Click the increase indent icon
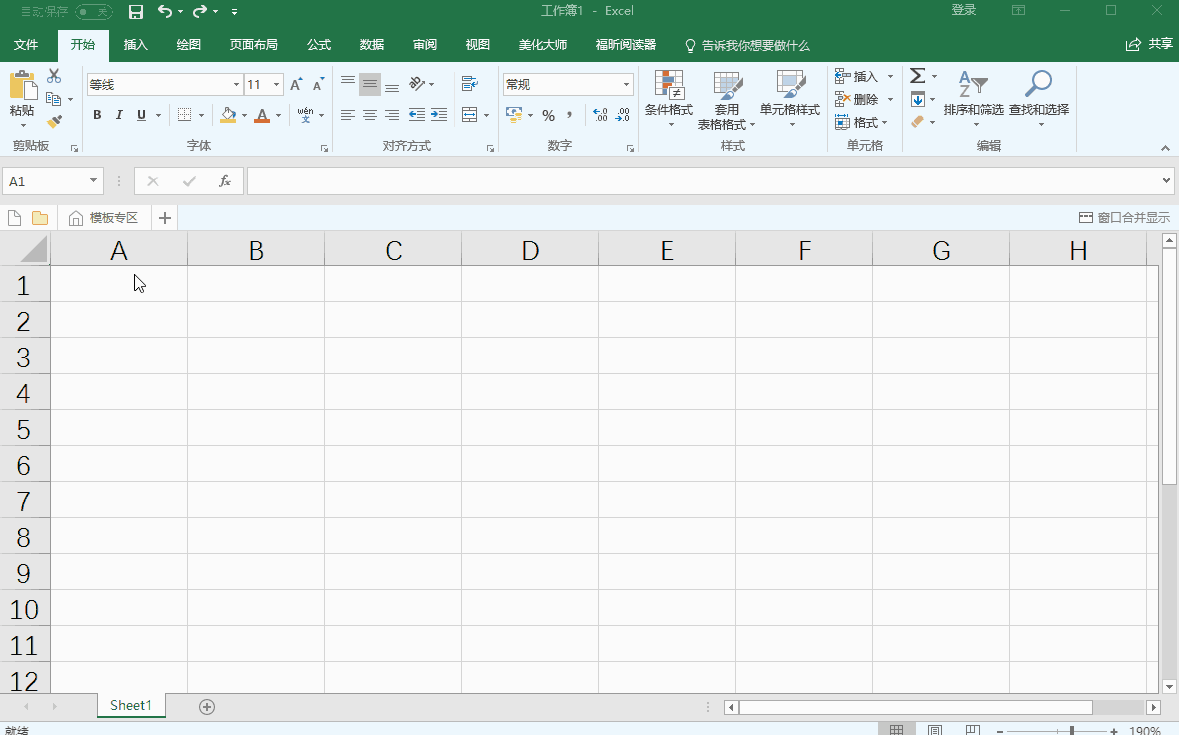The height and width of the screenshot is (735, 1179). 438,115
